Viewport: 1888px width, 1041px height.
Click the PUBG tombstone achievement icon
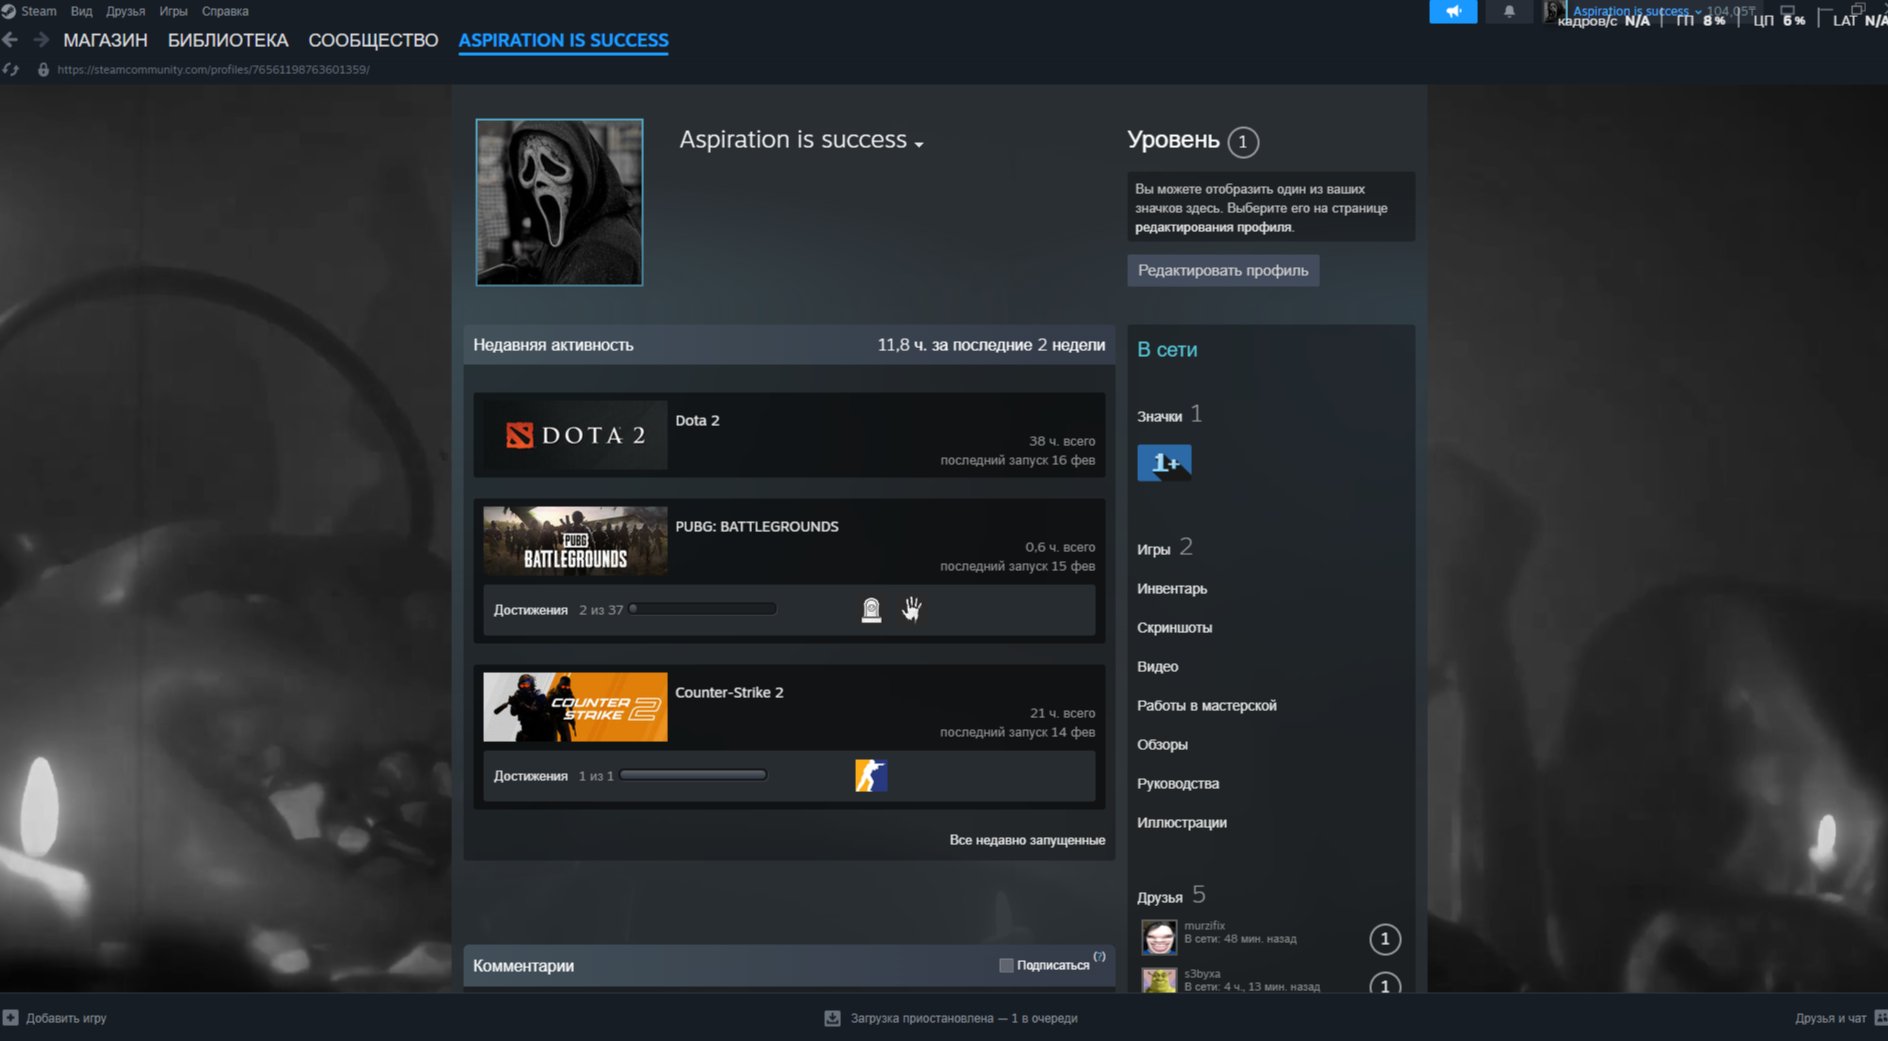click(872, 610)
